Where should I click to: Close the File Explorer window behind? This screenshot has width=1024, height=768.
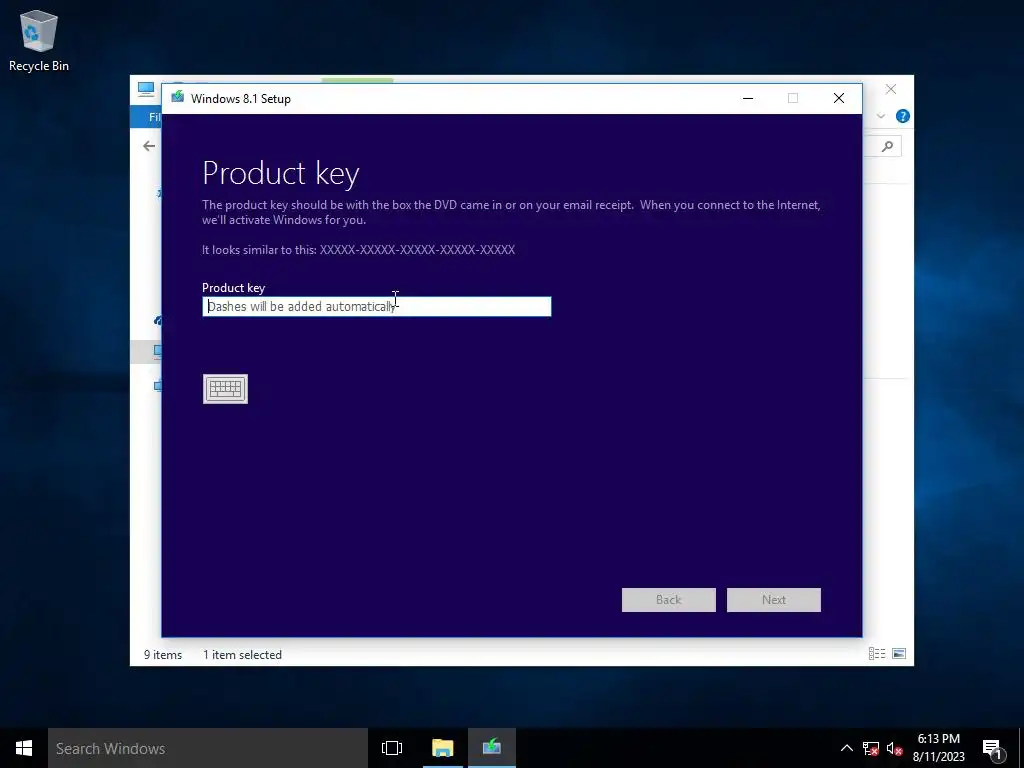click(891, 89)
